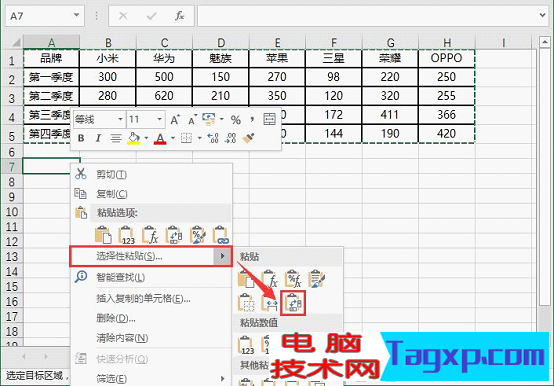554x386 pixels.
Task: Click No Borders paste icon in submenu
Action: coord(246,303)
